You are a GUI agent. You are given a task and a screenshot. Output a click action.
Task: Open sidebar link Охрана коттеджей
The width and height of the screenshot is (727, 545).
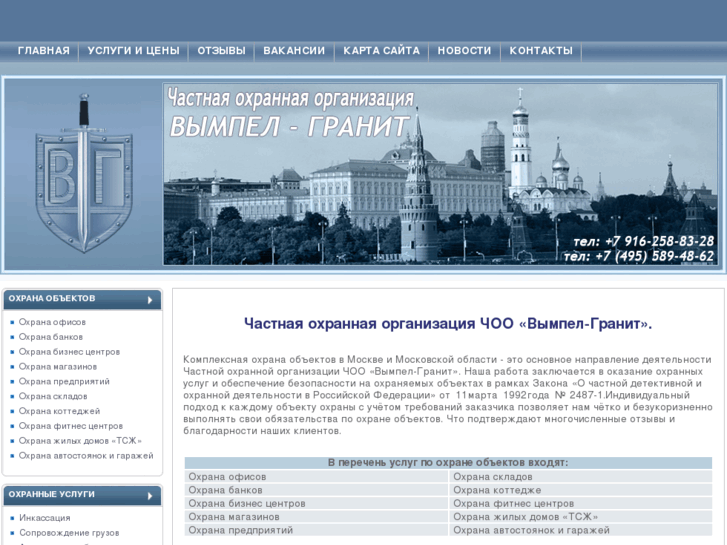click(x=59, y=411)
